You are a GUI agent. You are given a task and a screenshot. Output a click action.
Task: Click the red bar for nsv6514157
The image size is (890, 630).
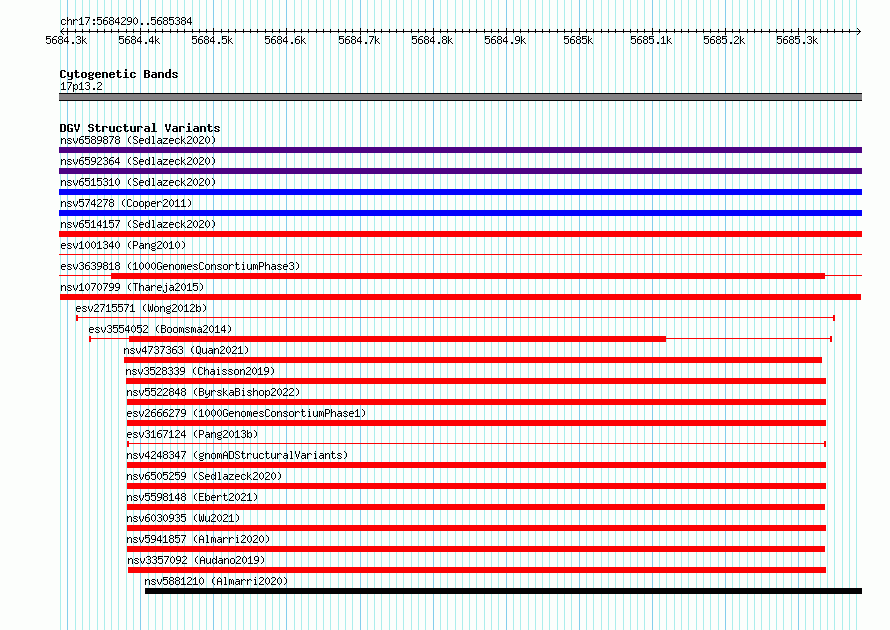click(x=460, y=234)
